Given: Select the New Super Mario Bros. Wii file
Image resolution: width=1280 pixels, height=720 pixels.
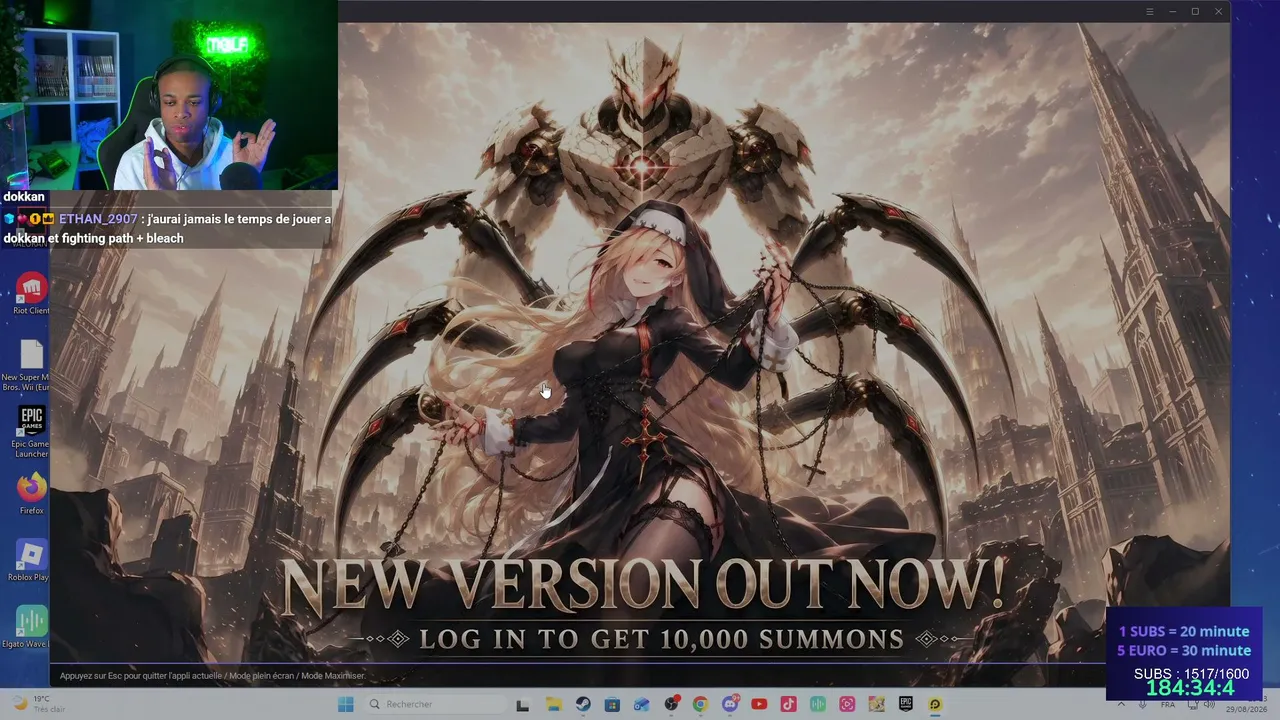Looking at the screenshot, I should (27, 364).
